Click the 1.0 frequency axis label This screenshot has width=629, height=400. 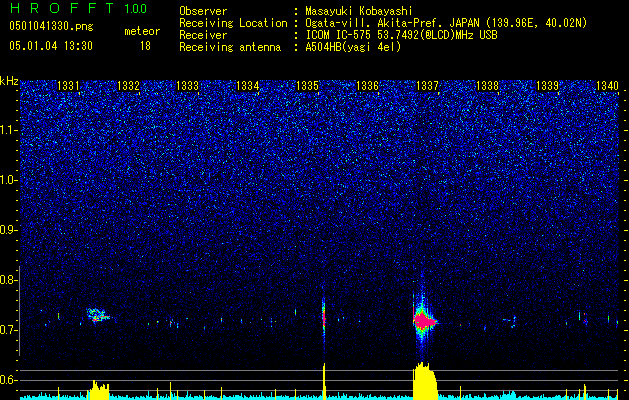click(x=7, y=181)
